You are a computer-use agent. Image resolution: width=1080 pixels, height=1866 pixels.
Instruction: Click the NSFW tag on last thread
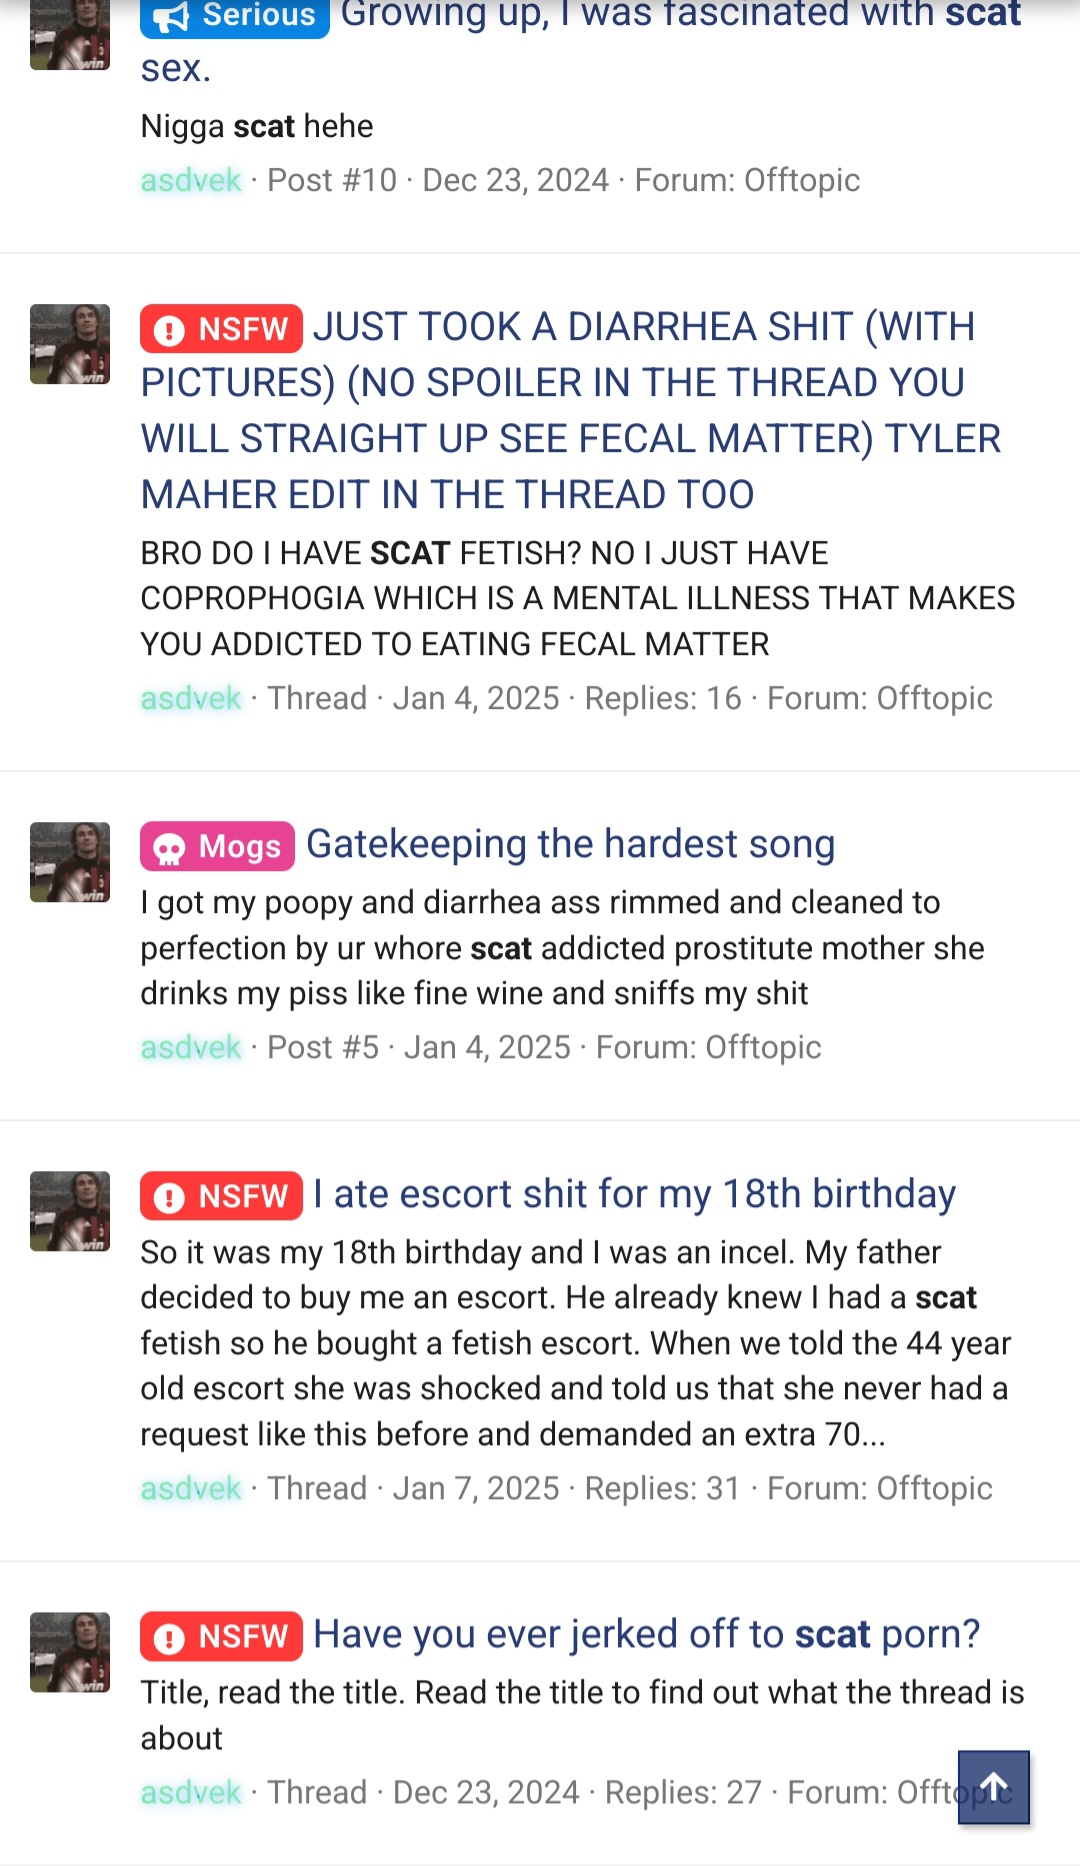[x=221, y=1636]
